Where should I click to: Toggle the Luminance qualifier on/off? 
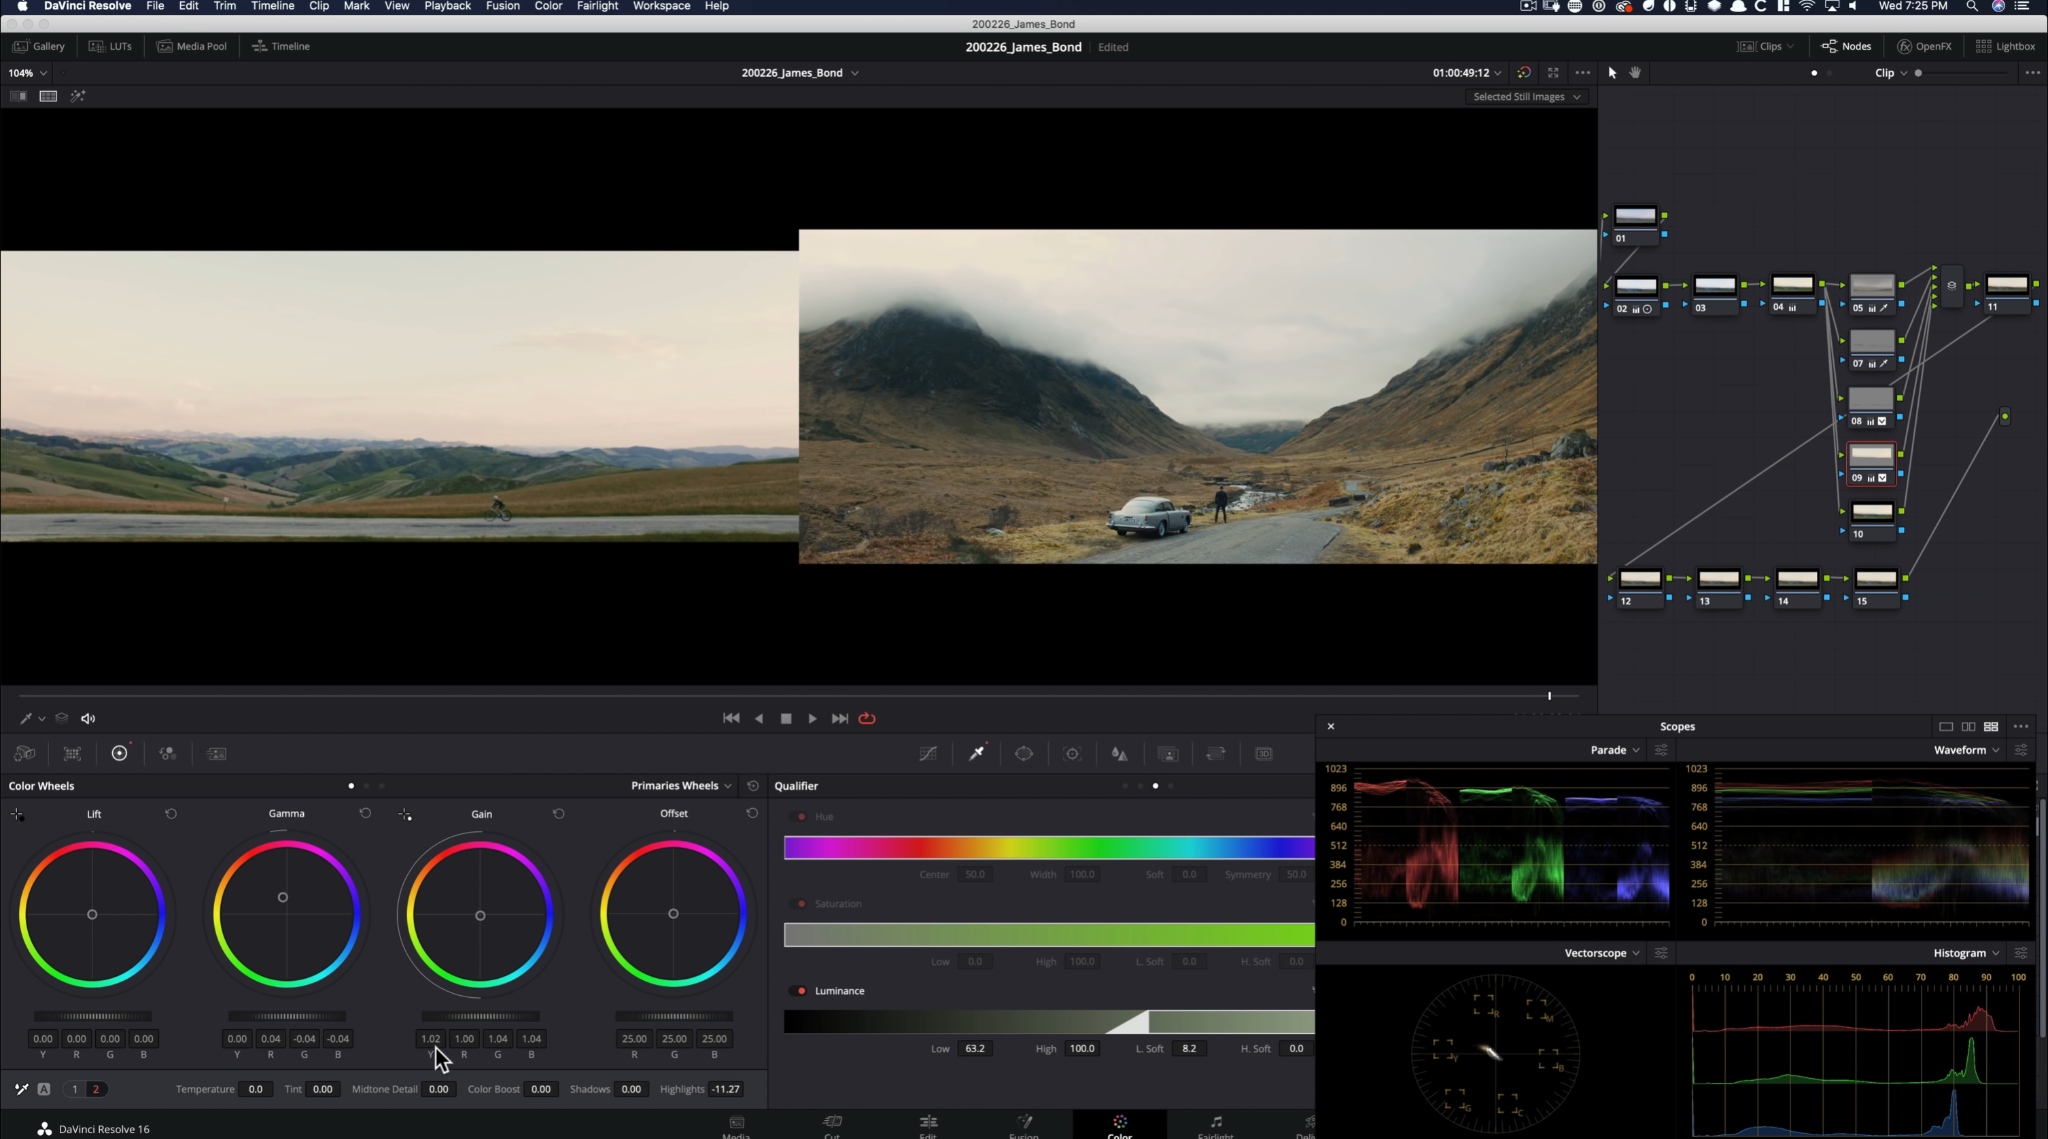[x=801, y=991]
